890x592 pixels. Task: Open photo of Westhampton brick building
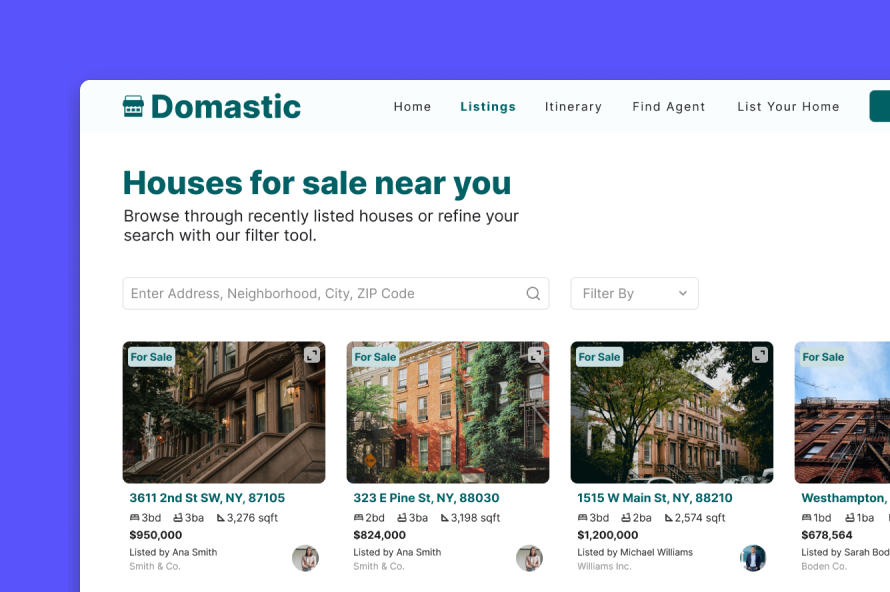pos(842,413)
